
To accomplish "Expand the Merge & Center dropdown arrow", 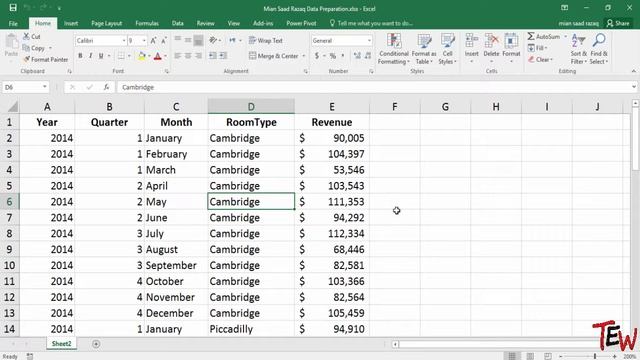I will pos(304,56).
